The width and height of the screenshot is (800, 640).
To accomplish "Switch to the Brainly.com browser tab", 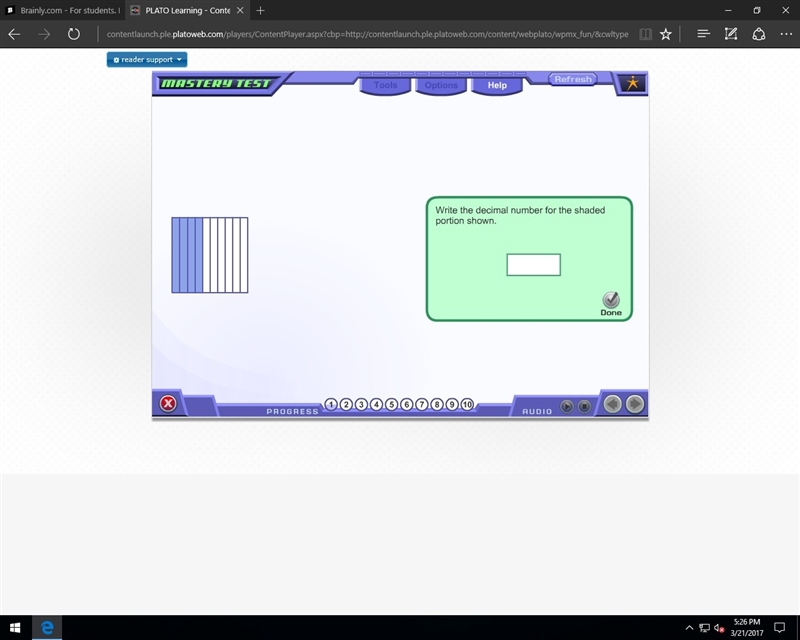I will [63, 10].
